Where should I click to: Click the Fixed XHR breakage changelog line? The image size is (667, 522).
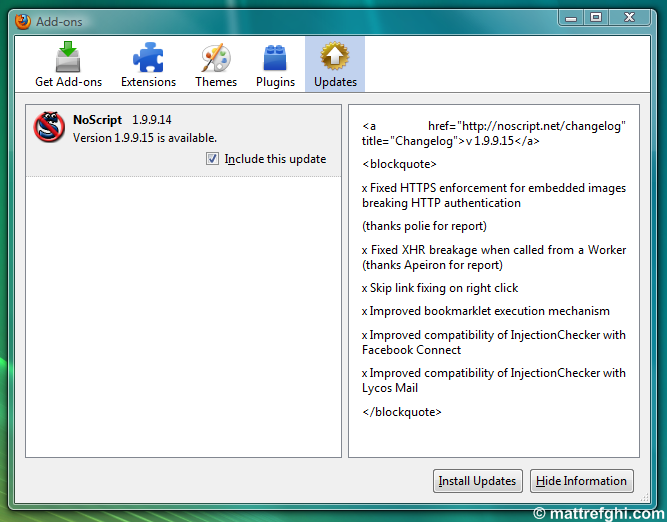(494, 257)
